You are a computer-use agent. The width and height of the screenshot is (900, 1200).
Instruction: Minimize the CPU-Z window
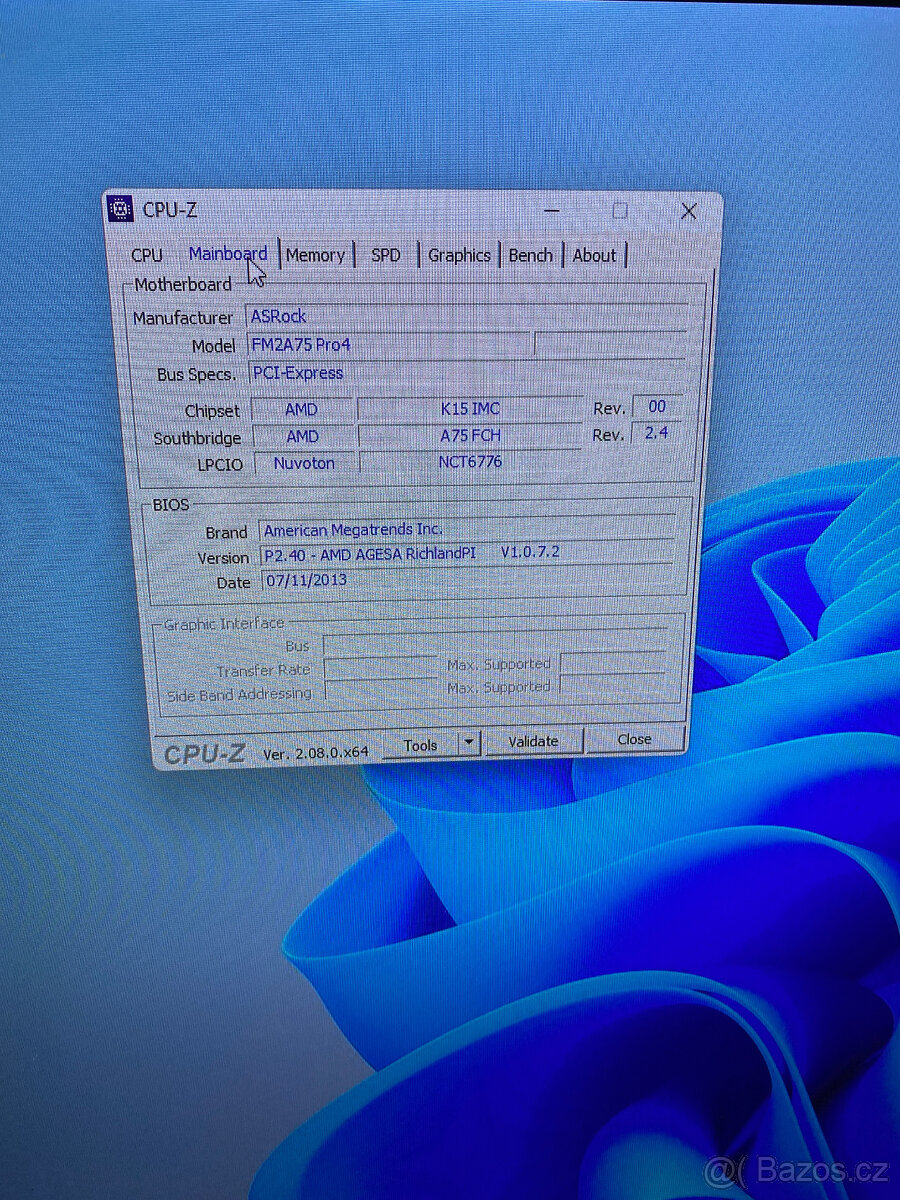[551, 211]
